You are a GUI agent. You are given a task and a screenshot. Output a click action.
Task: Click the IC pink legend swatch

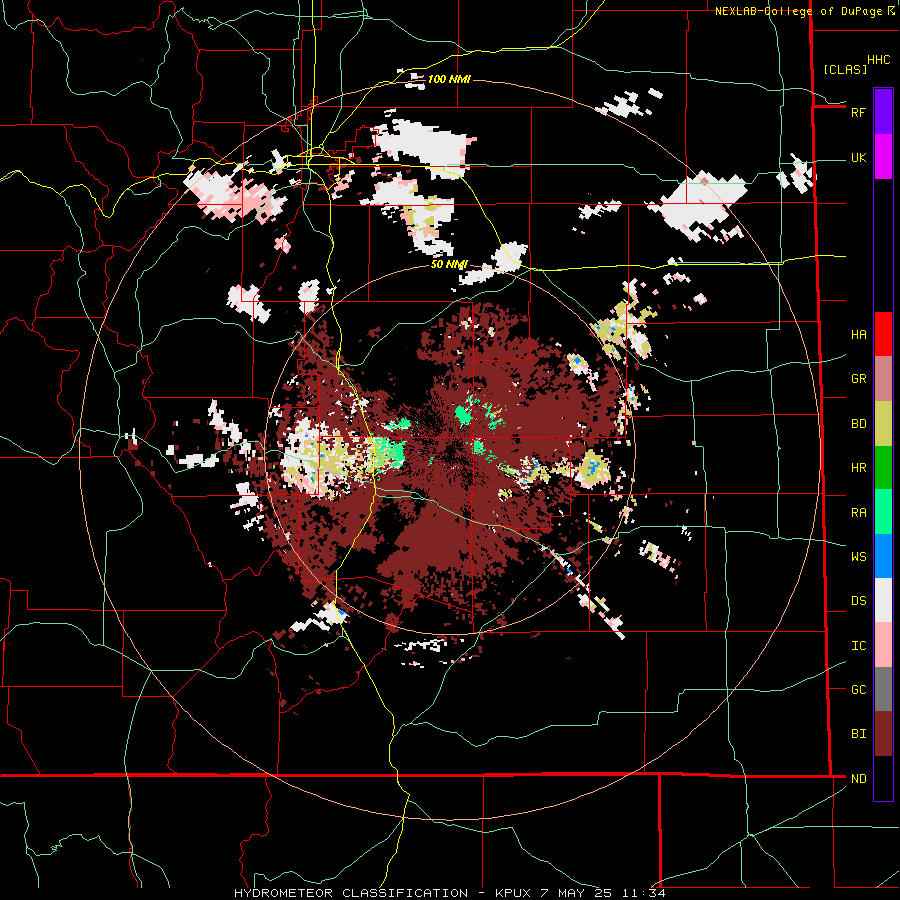(883, 645)
